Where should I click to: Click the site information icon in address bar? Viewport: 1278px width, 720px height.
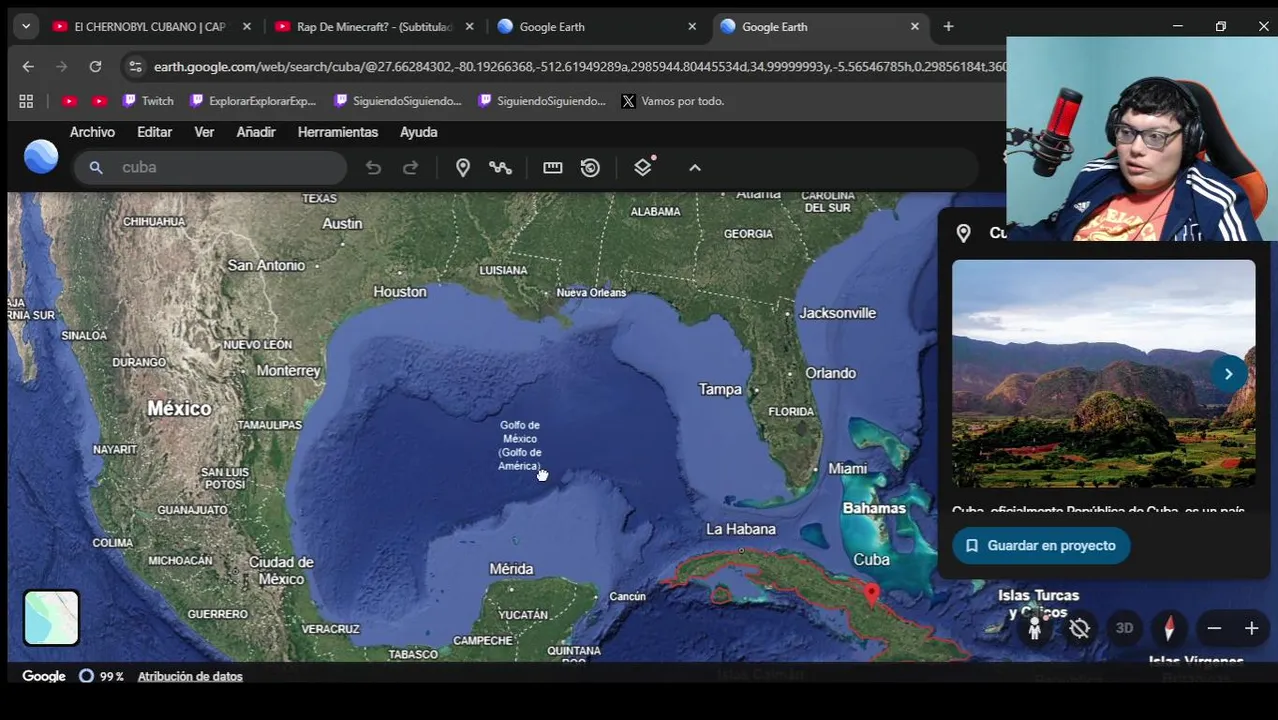tap(135, 67)
